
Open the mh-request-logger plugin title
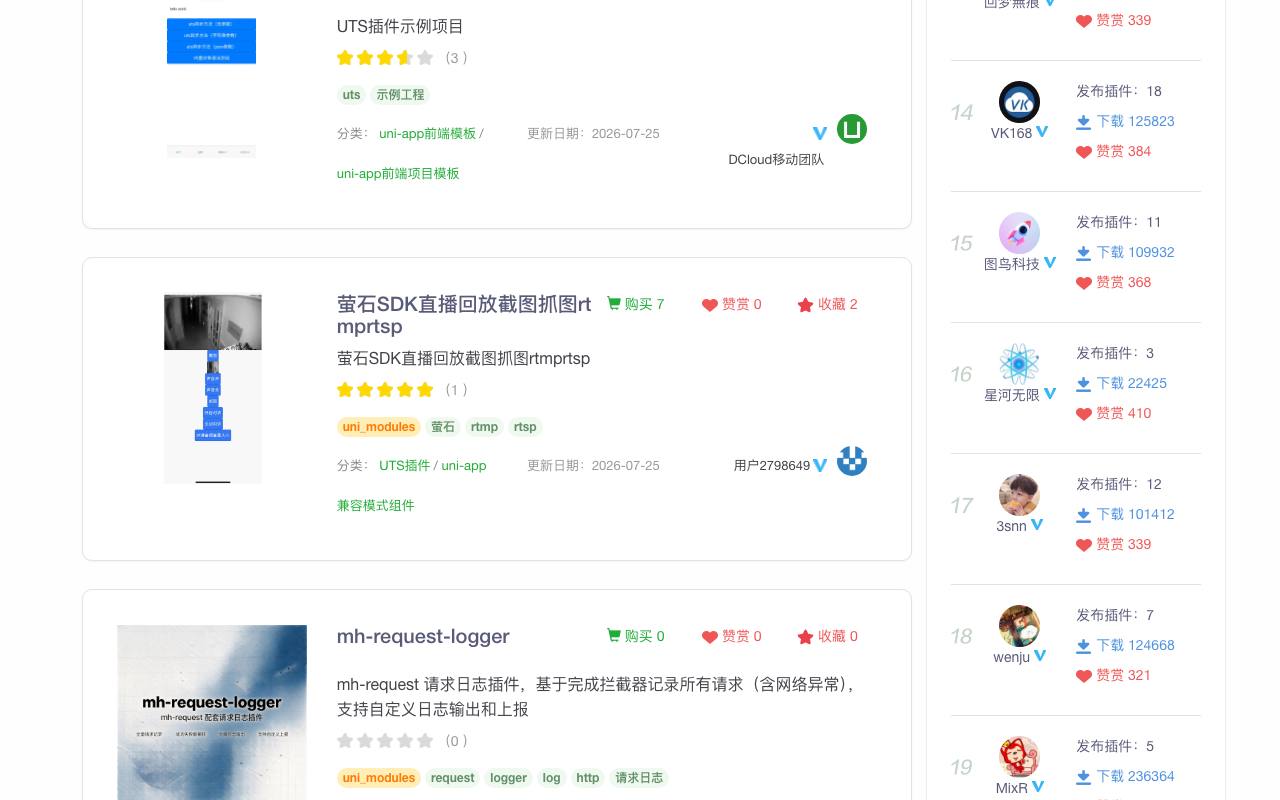click(x=423, y=636)
